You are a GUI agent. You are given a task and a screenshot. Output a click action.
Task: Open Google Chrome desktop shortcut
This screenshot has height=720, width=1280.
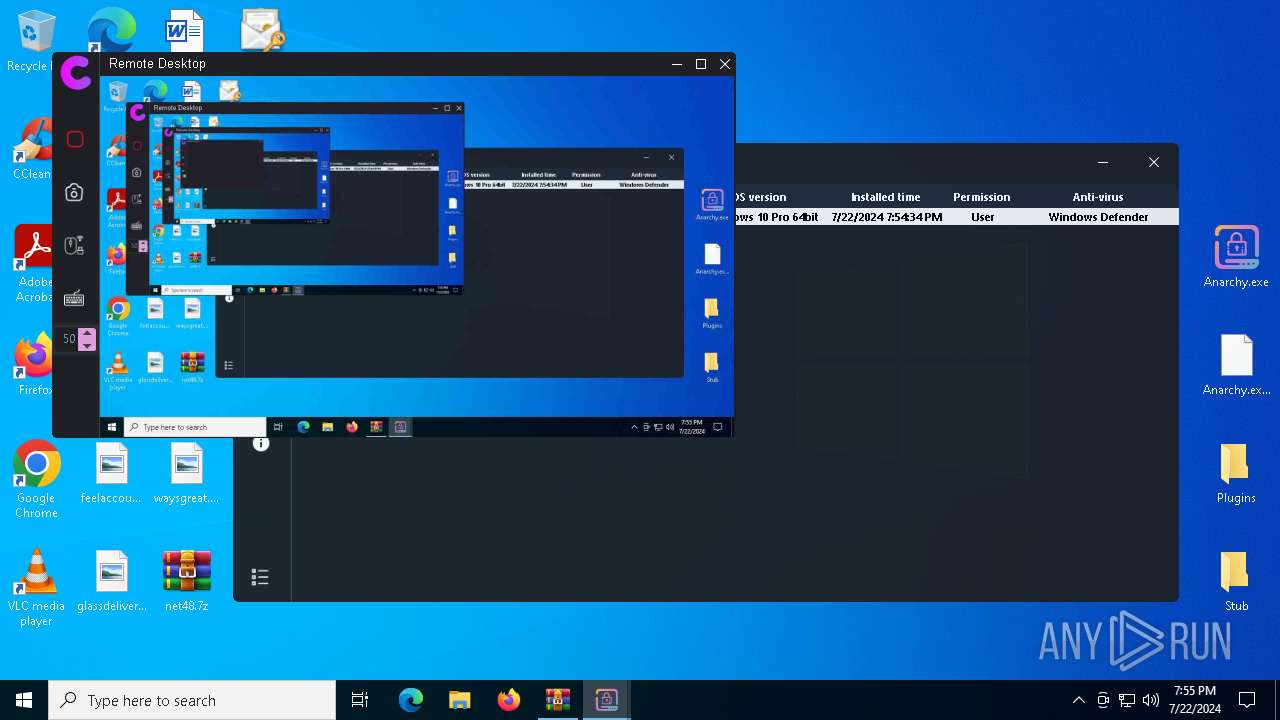[x=36, y=481]
